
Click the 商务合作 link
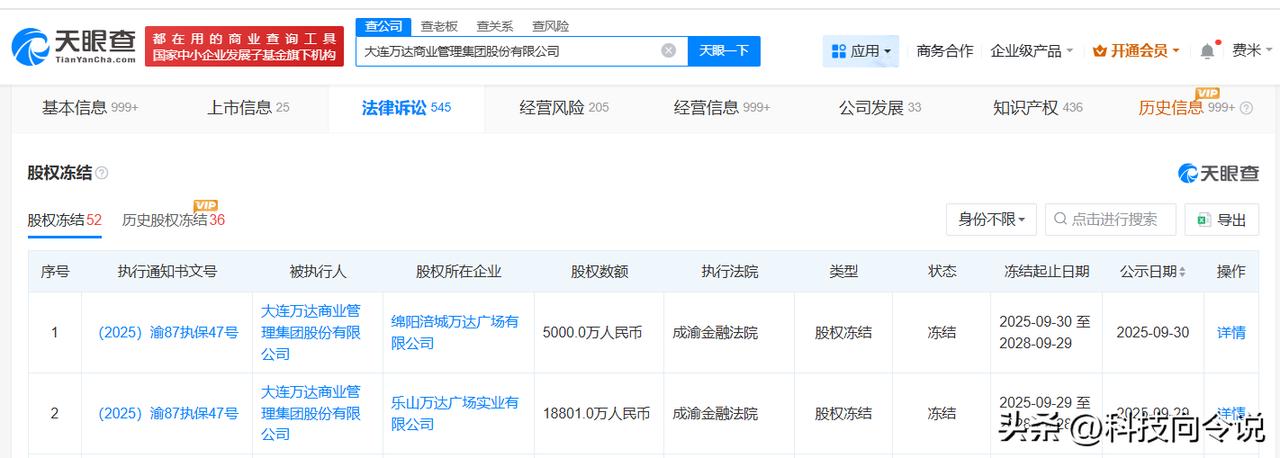pyautogui.click(x=945, y=51)
